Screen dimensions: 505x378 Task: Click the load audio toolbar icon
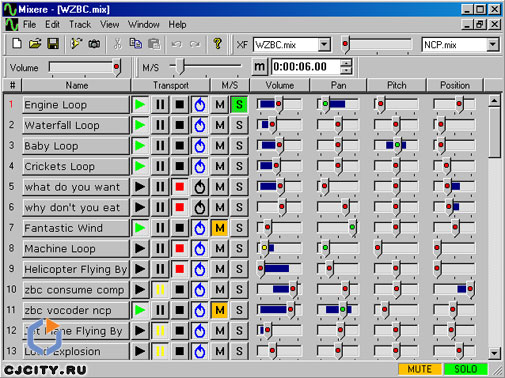[76, 44]
